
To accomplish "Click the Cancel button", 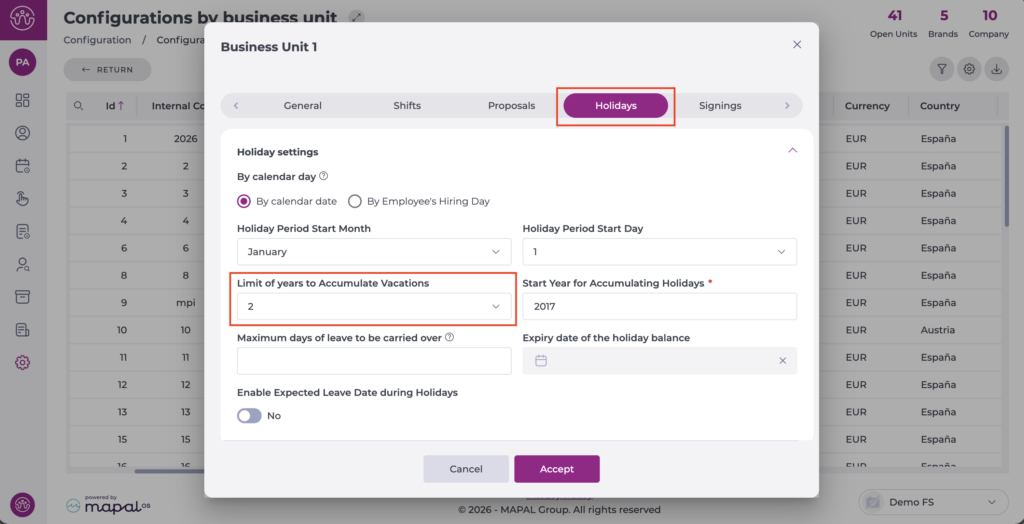I will [466, 469].
